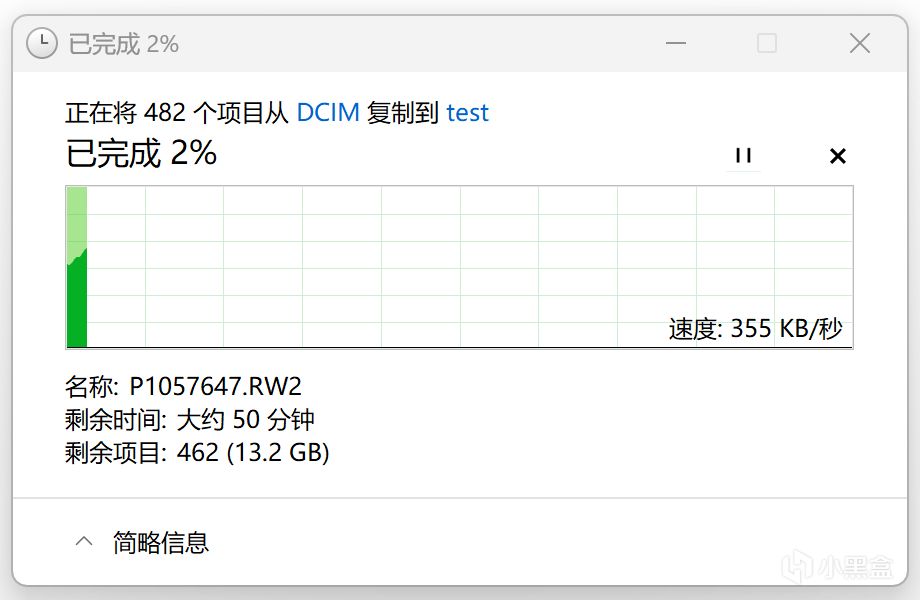Open the DCIM source folder link
920x600 pixels.
328,112
